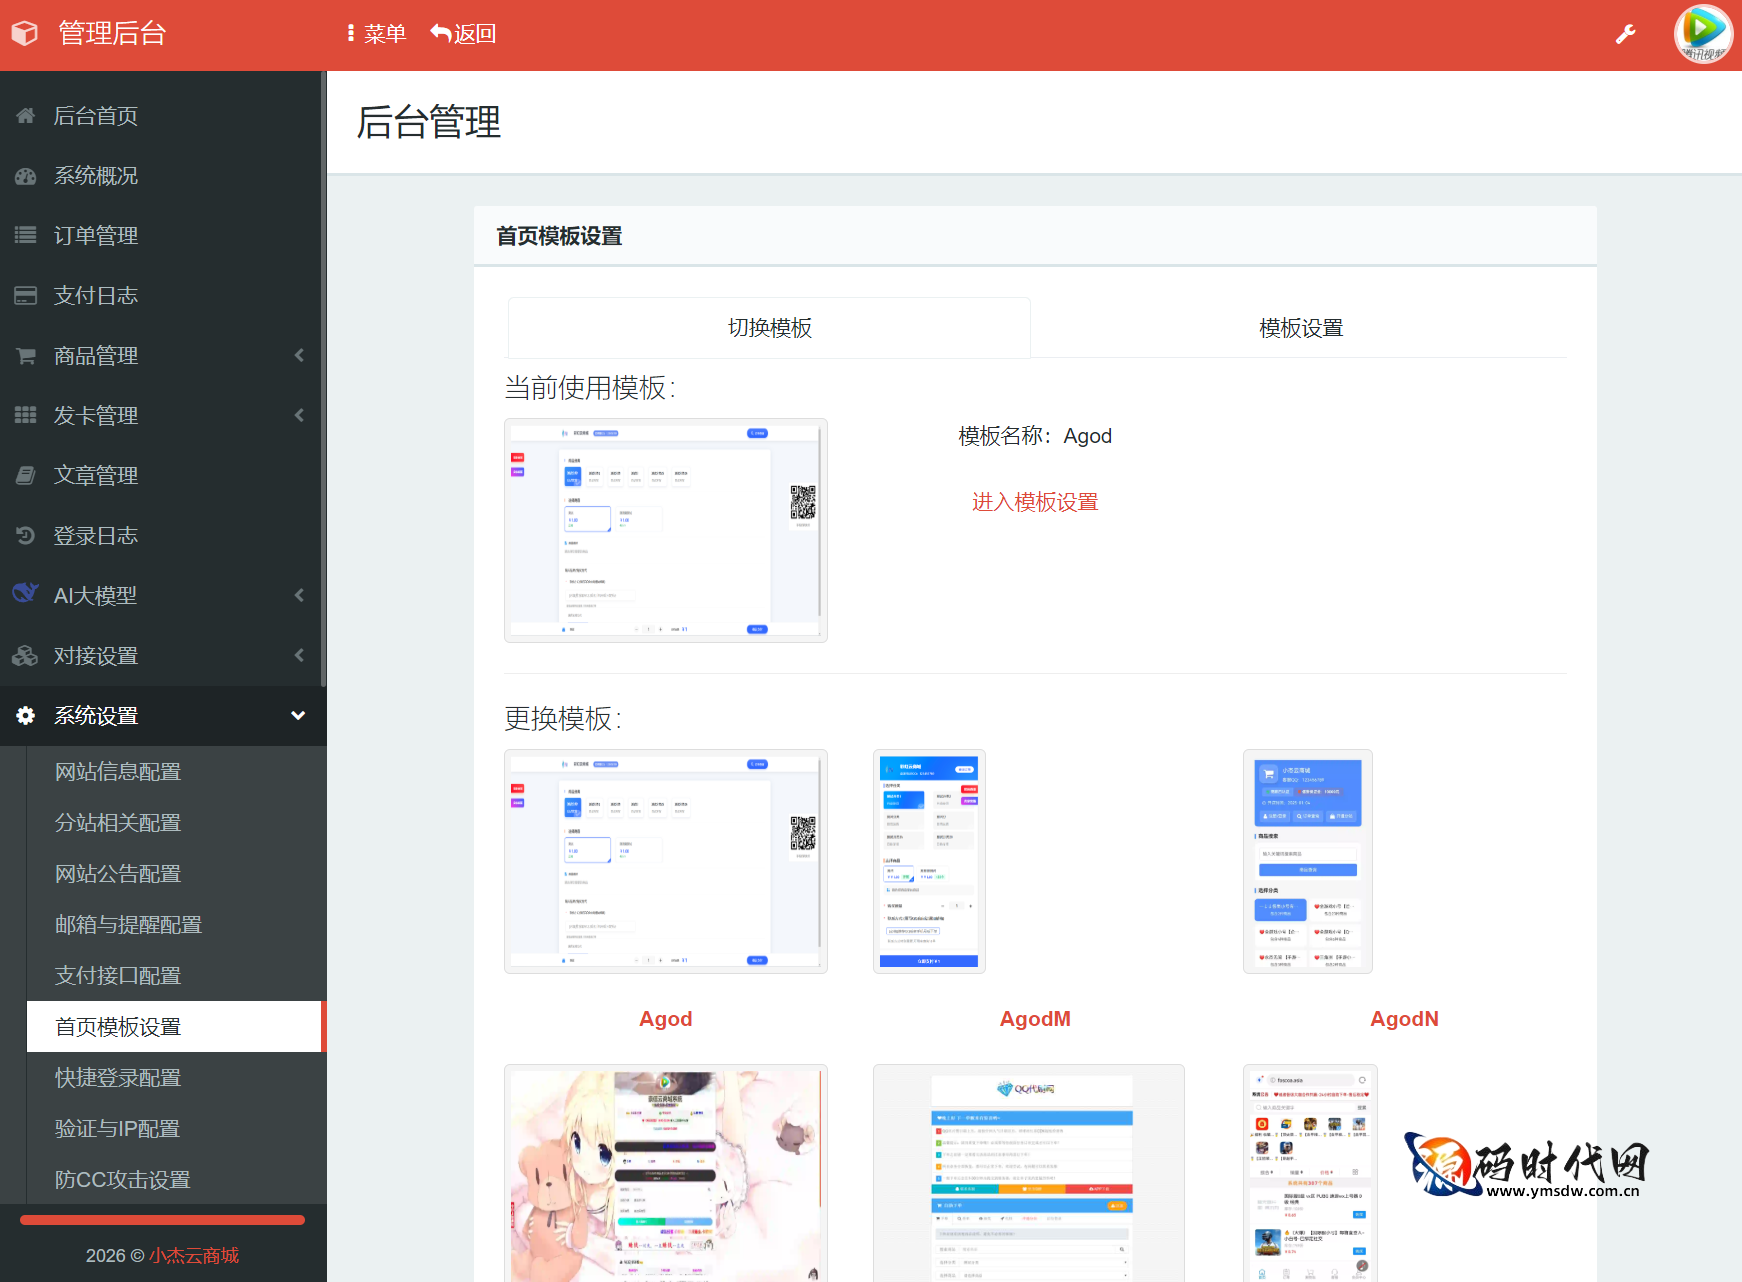Click the list icon beside 订单管理
This screenshot has width=1742, height=1282.
point(26,236)
